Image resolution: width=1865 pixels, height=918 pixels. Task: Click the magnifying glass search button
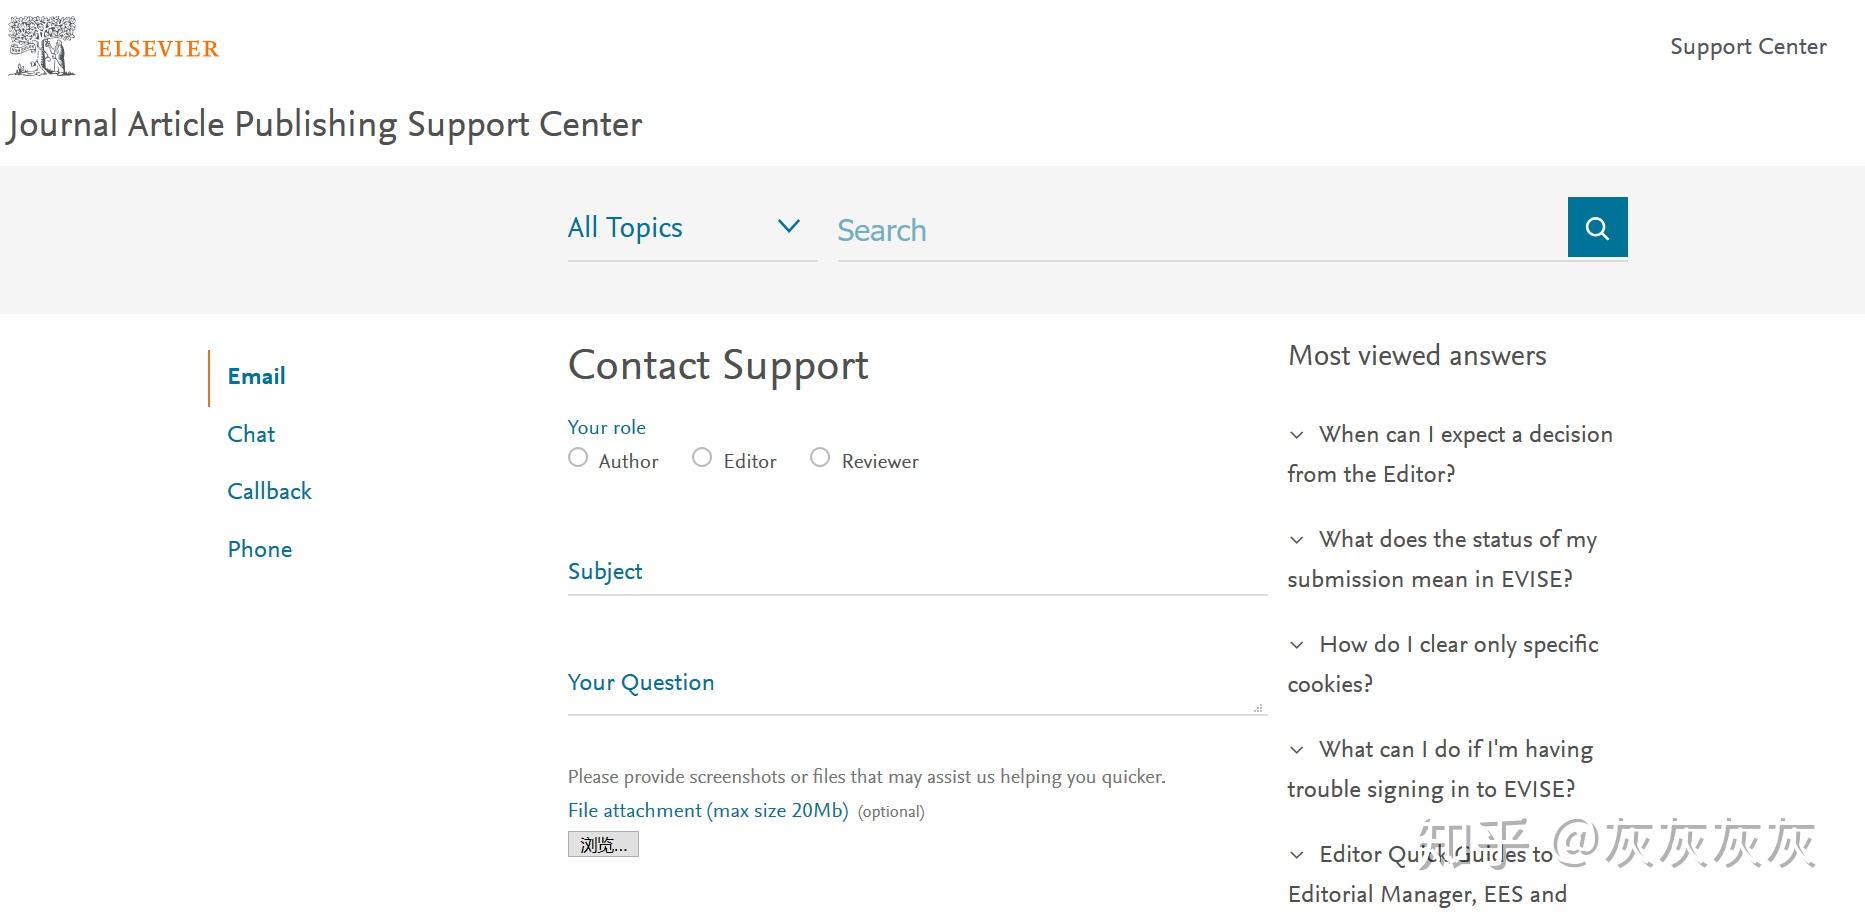pyautogui.click(x=1597, y=227)
